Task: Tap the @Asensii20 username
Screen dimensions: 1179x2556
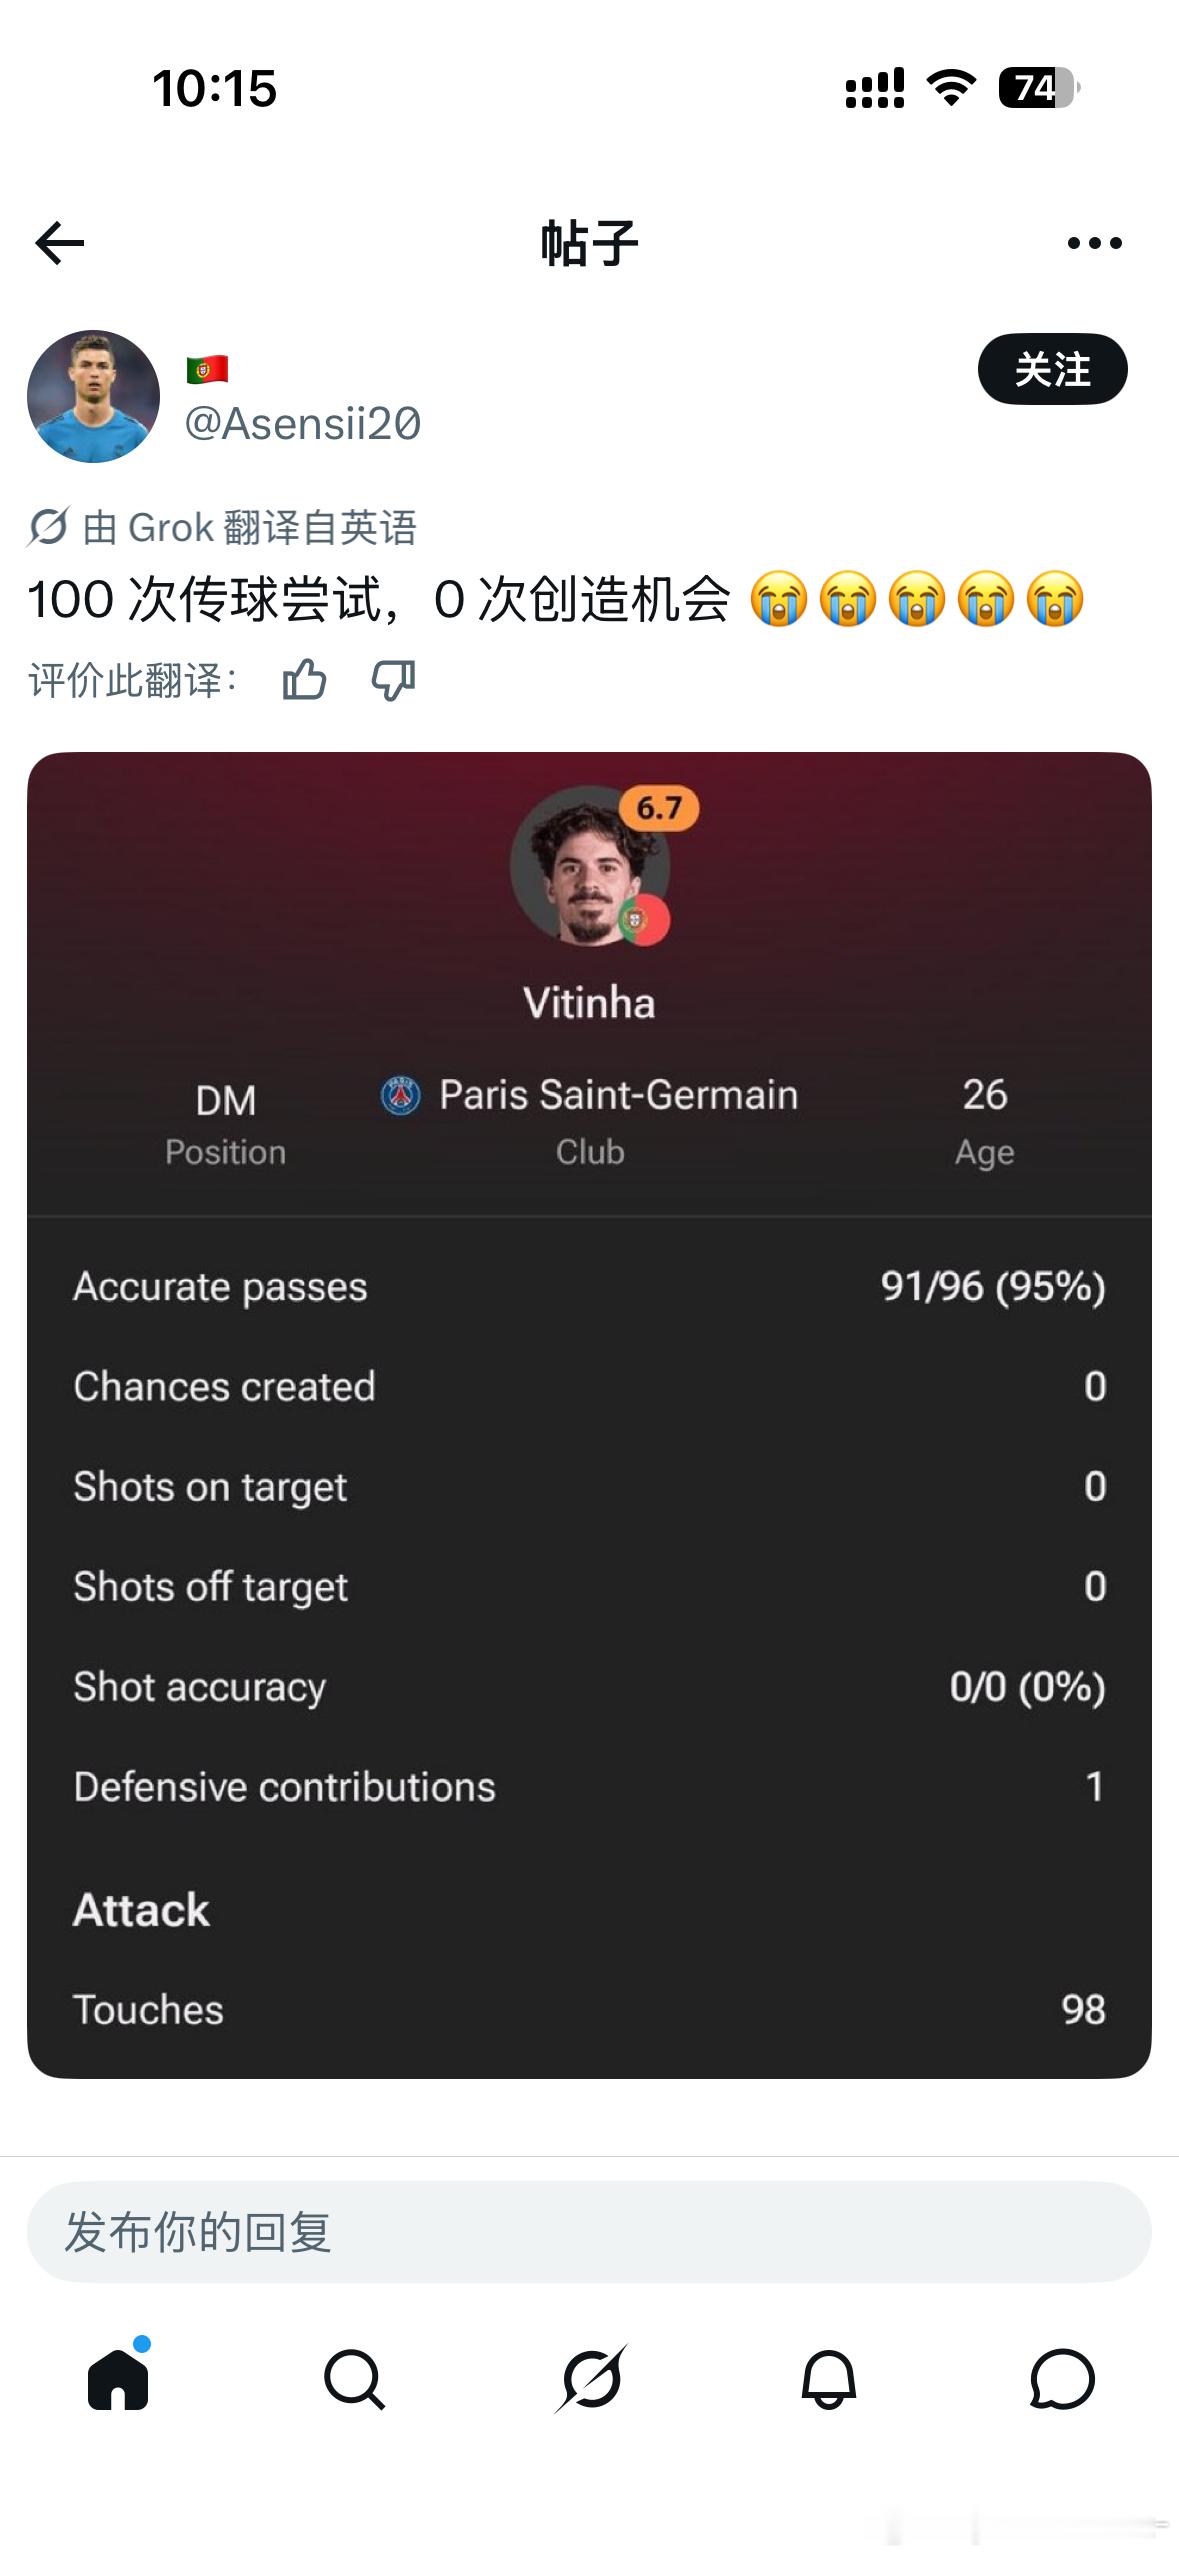Action: 303,424
